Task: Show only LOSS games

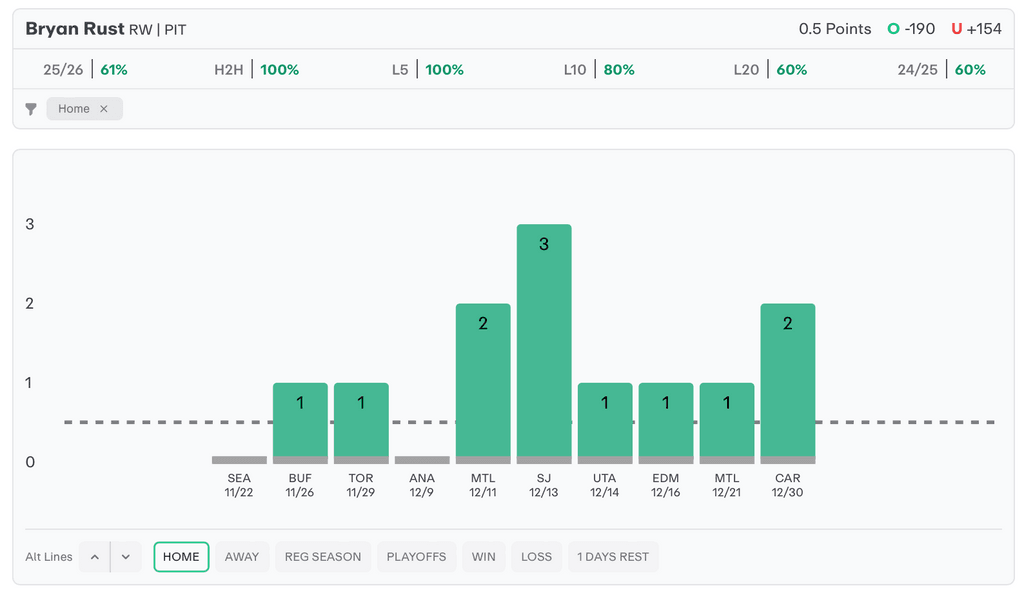Action: 536,557
